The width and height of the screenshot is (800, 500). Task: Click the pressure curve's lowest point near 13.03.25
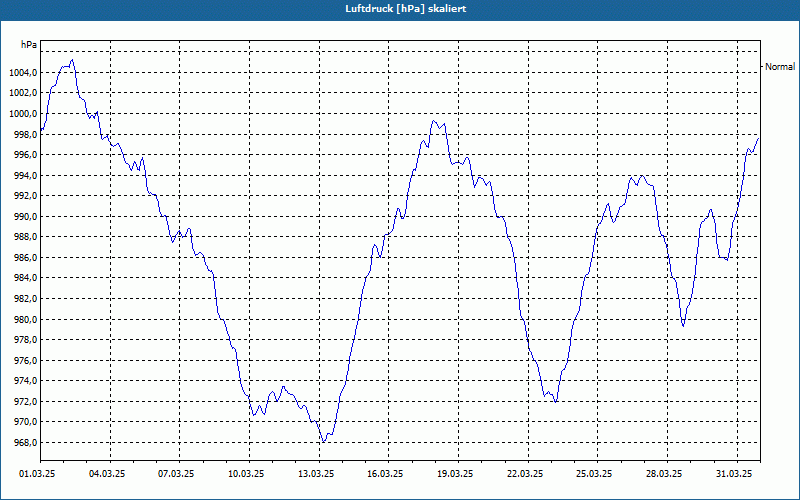point(323,441)
